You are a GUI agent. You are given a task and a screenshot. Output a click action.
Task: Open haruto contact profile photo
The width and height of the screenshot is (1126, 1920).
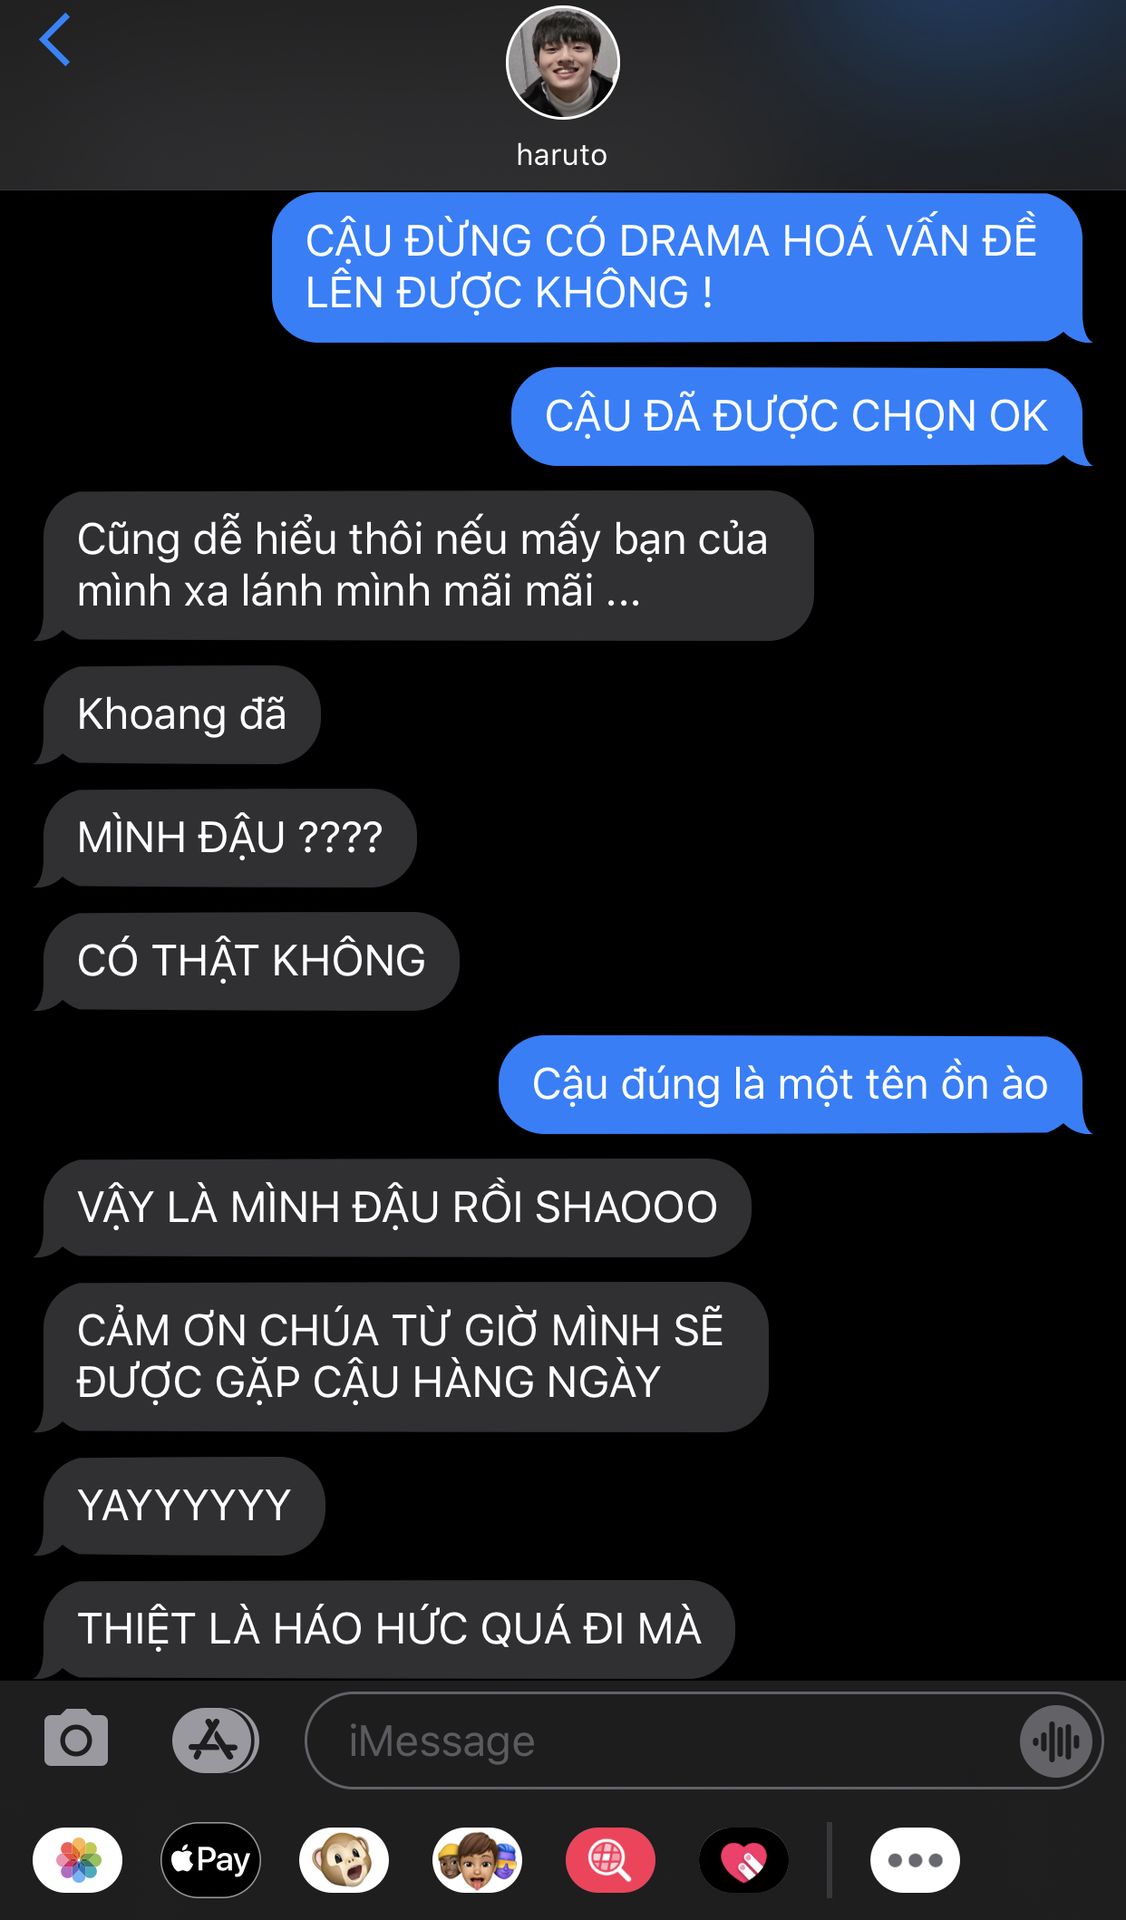click(x=563, y=63)
